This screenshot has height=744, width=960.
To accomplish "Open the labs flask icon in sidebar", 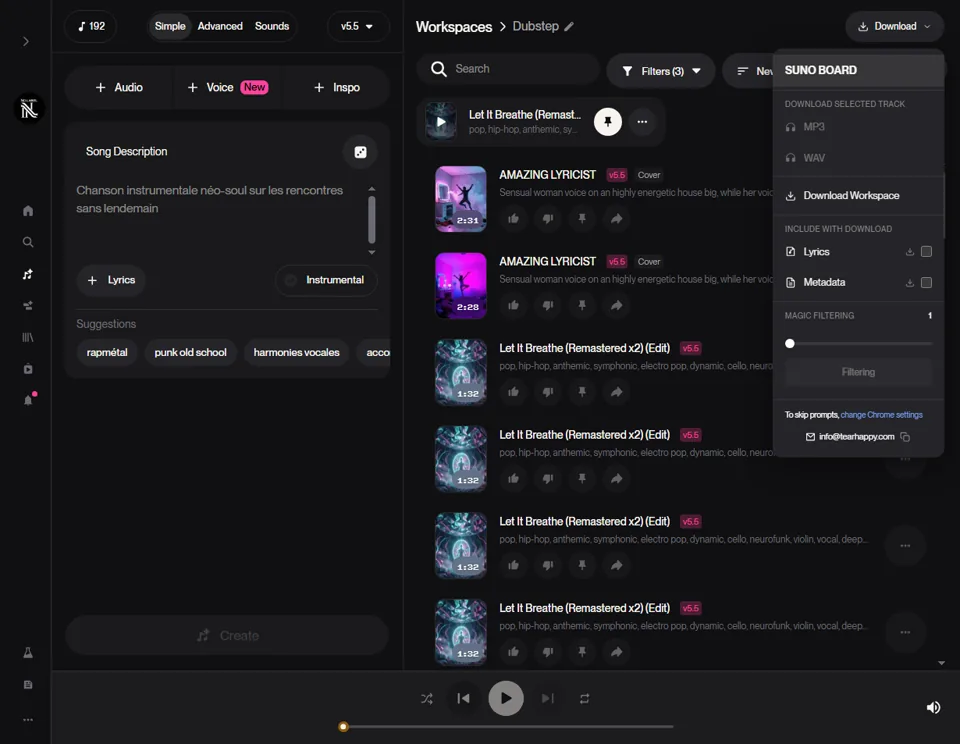I will 28,653.
